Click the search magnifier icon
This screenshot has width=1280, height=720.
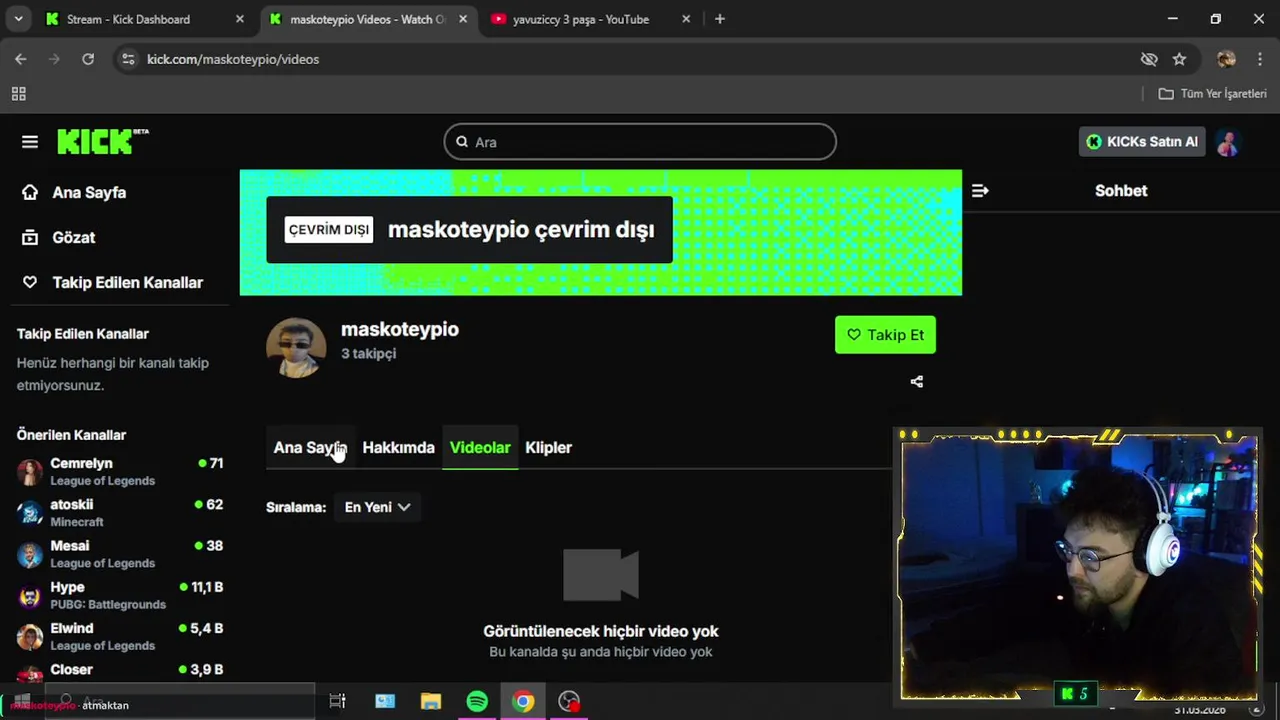pyautogui.click(x=462, y=142)
